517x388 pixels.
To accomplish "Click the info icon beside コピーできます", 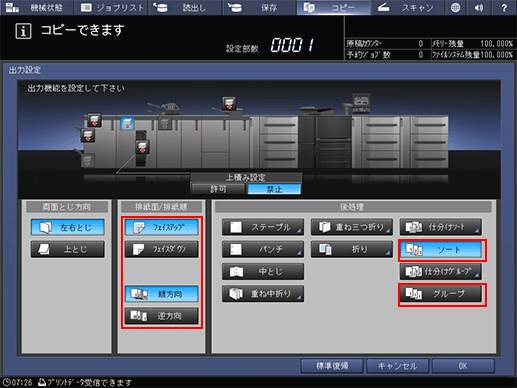I will coord(23,31).
